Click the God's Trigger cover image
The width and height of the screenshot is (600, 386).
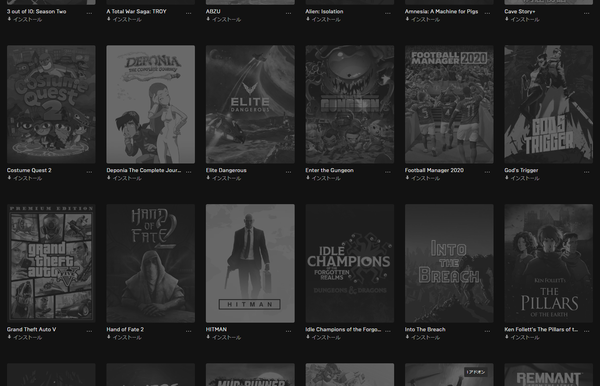(x=549, y=104)
